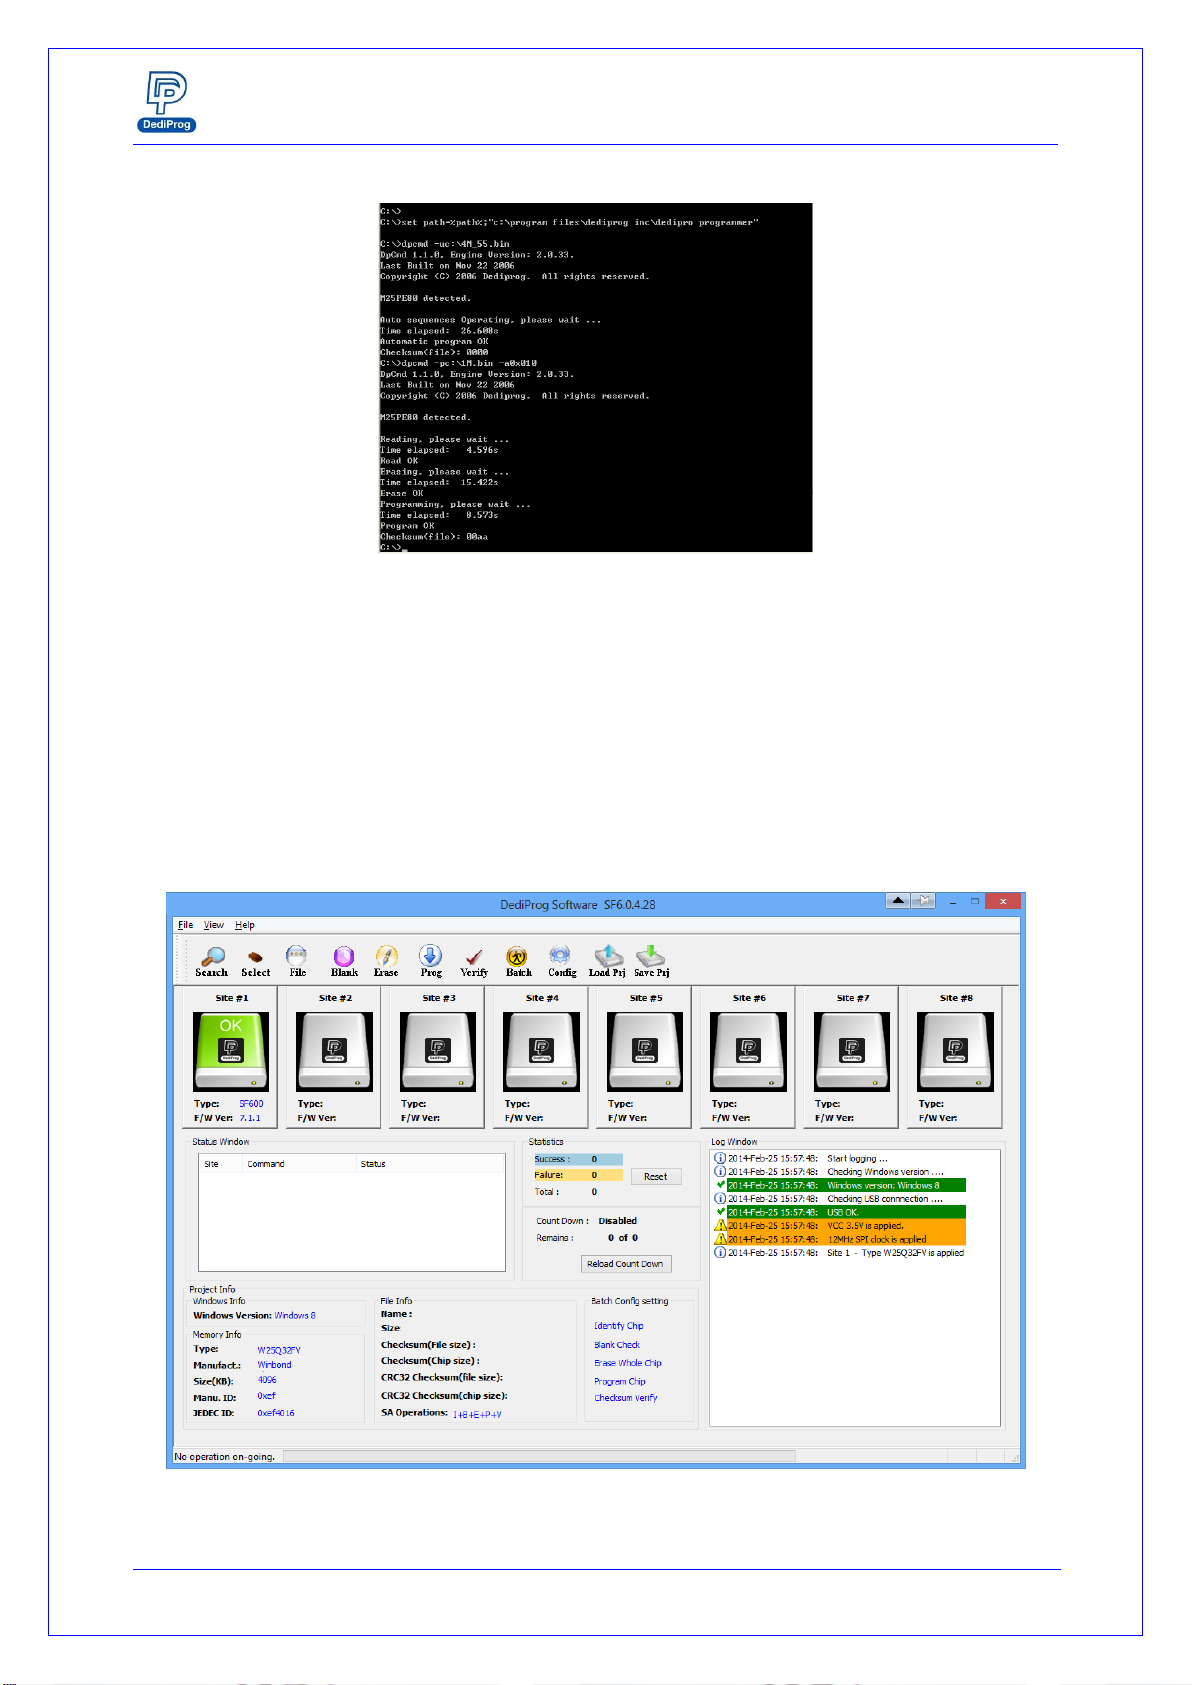Click the info icon beside Start logging
This screenshot has height=1685, width=1192.
coord(720,1158)
